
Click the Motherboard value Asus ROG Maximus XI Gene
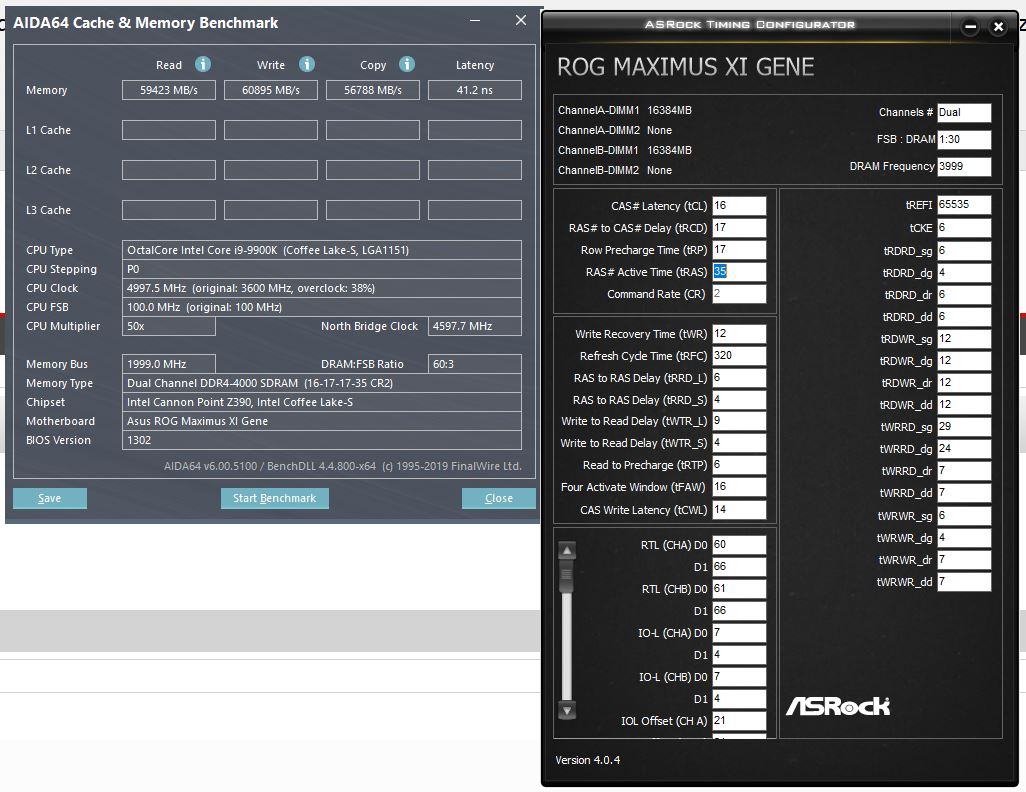tap(322, 421)
